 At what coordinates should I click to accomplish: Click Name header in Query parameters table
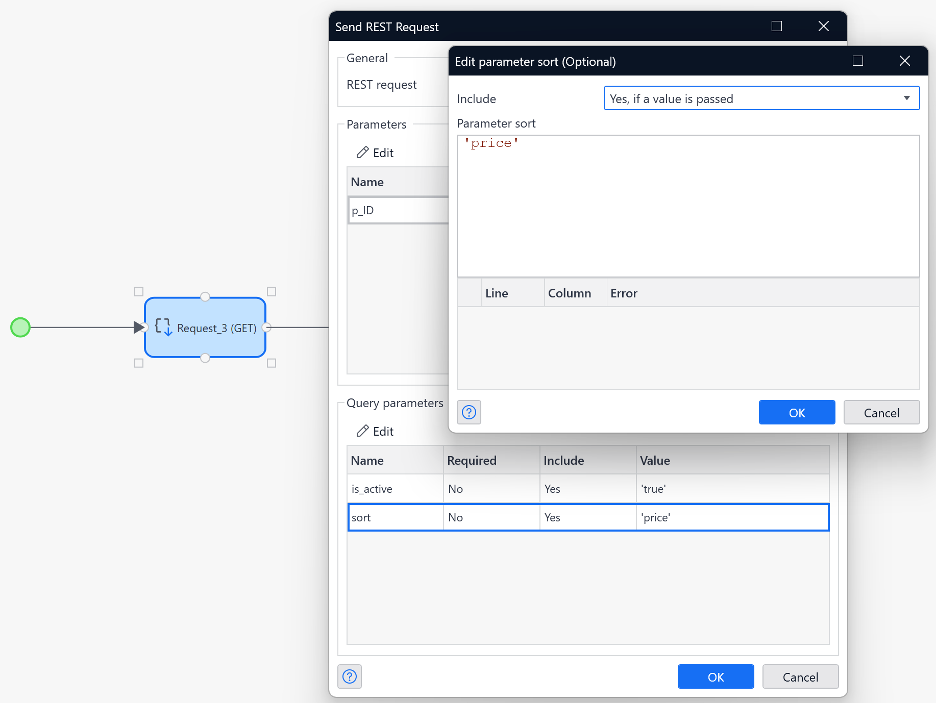pyautogui.click(x=395, y=460)
